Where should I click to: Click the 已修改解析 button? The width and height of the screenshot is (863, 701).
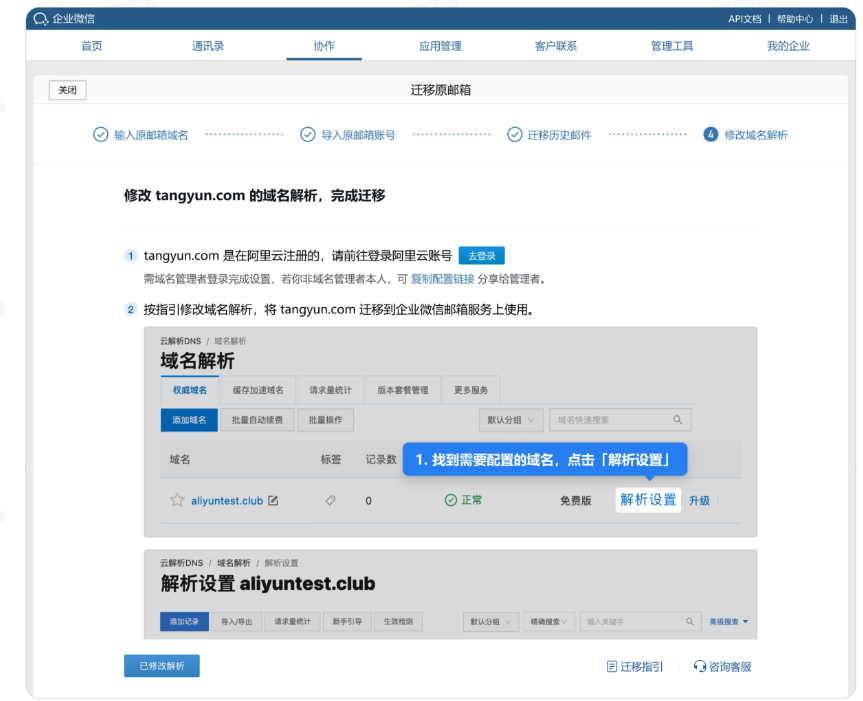(161, 665)
